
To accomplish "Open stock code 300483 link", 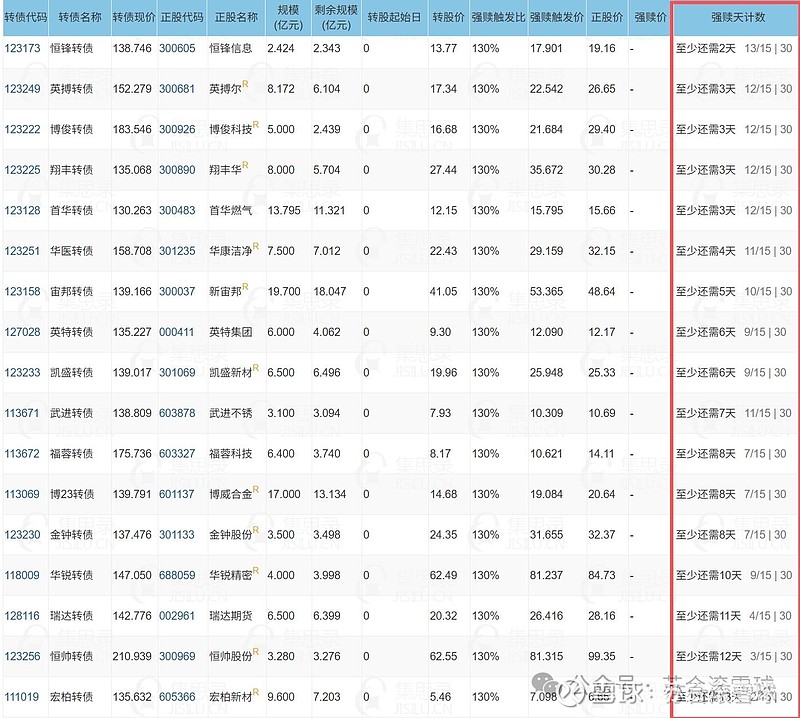I will coord(177,210).
